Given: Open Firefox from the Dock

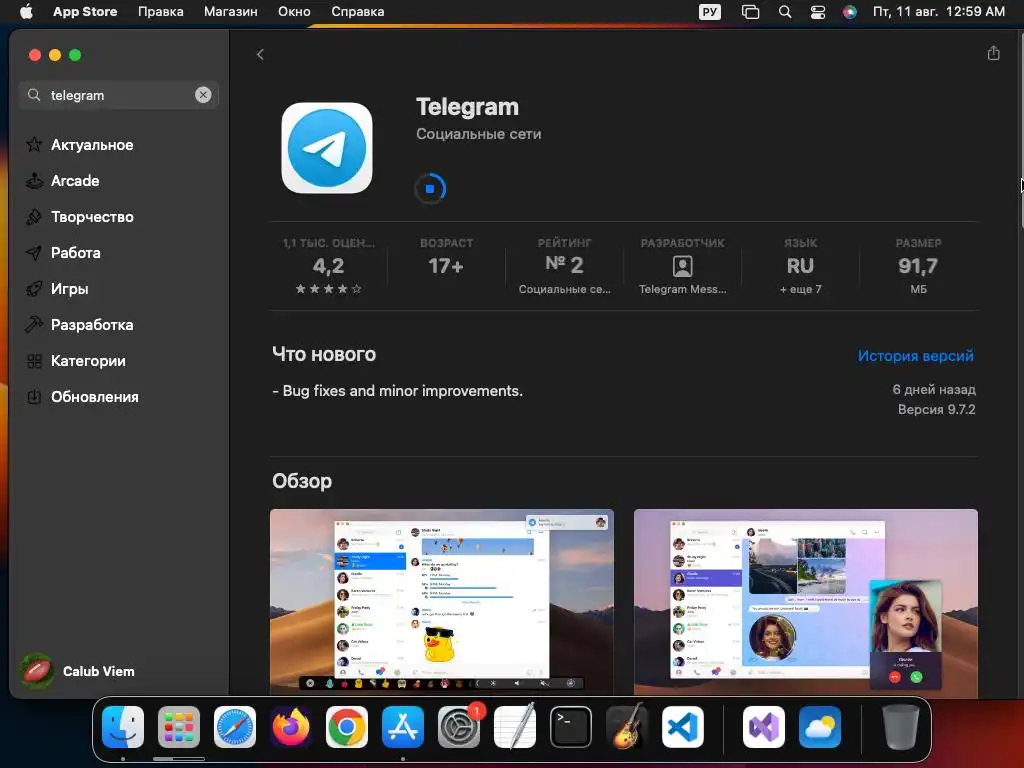Looking at the screenshot, I should tap(291, 726).
